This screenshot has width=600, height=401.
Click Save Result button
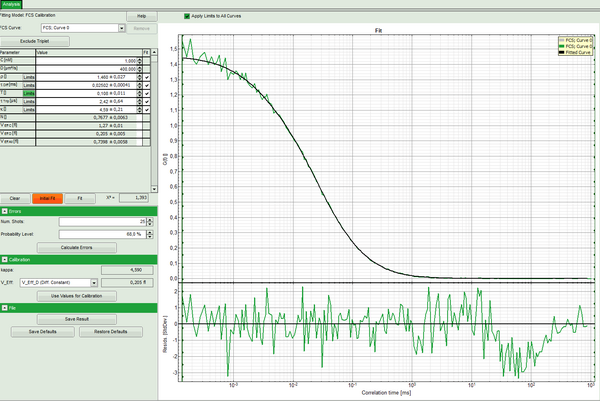[x=77, y=318]
